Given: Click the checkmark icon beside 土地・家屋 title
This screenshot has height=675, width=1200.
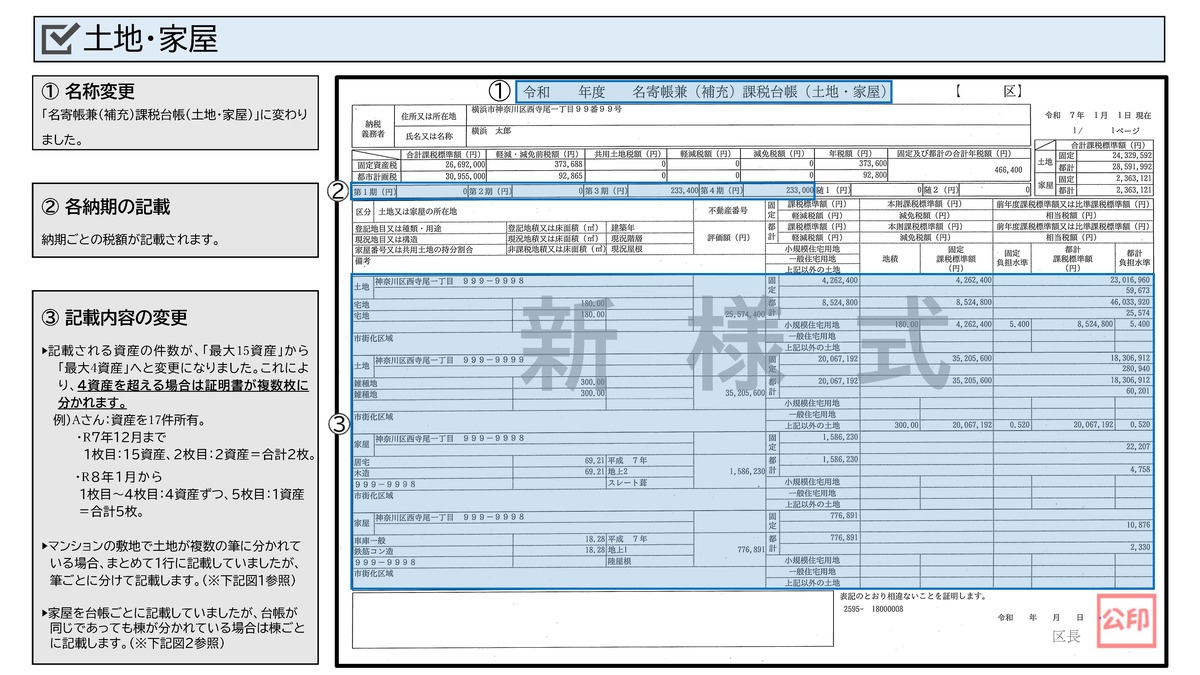Looking at the screenshot, I should 61,39.
